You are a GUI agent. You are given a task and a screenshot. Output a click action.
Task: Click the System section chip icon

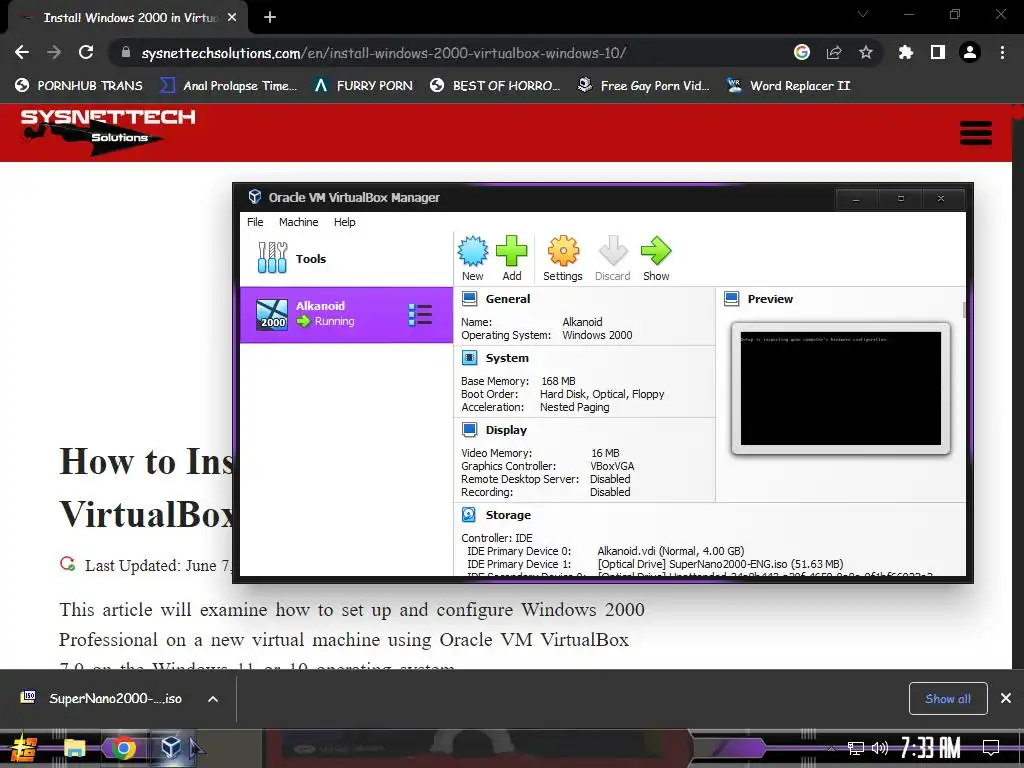coord(469,358)
